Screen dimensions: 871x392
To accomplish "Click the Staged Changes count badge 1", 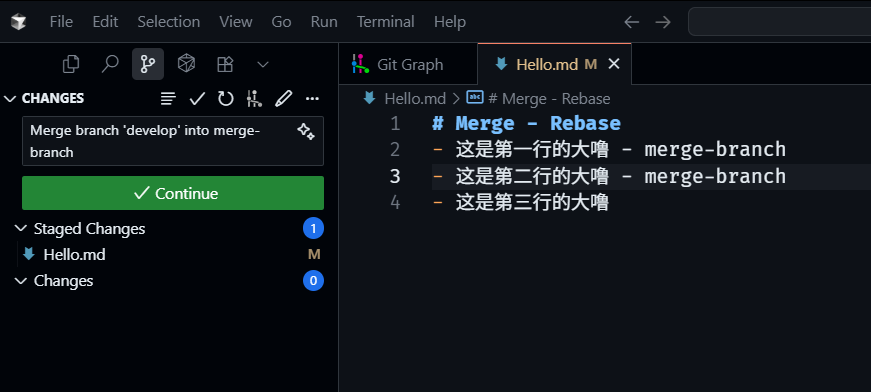I will click(x=313, y=229).
